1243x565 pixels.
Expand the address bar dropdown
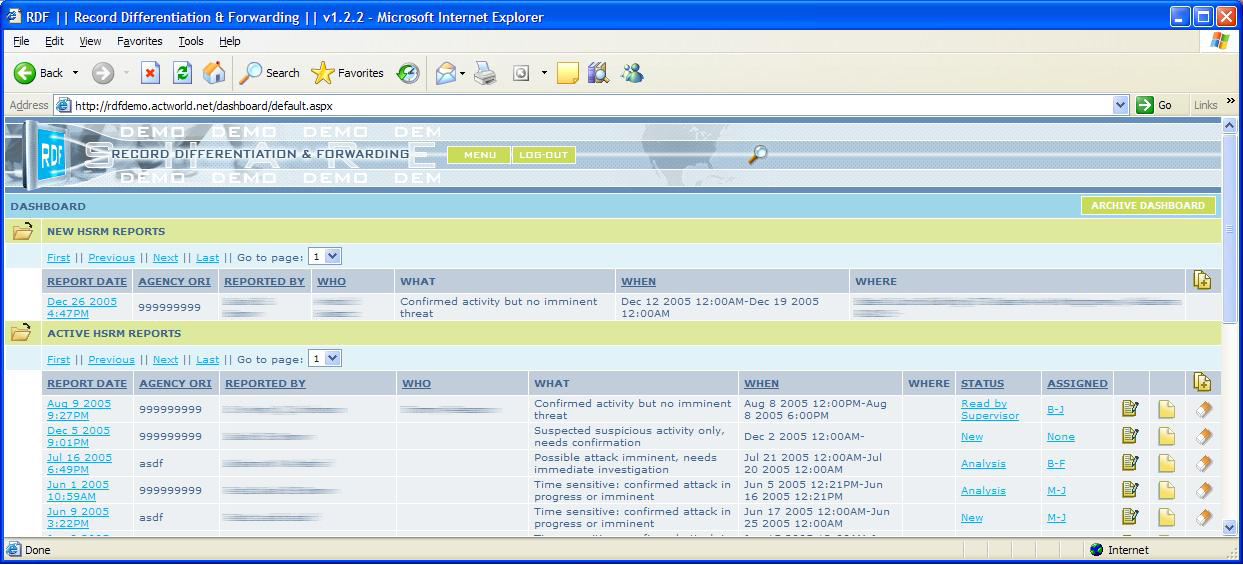(1121, 105)
